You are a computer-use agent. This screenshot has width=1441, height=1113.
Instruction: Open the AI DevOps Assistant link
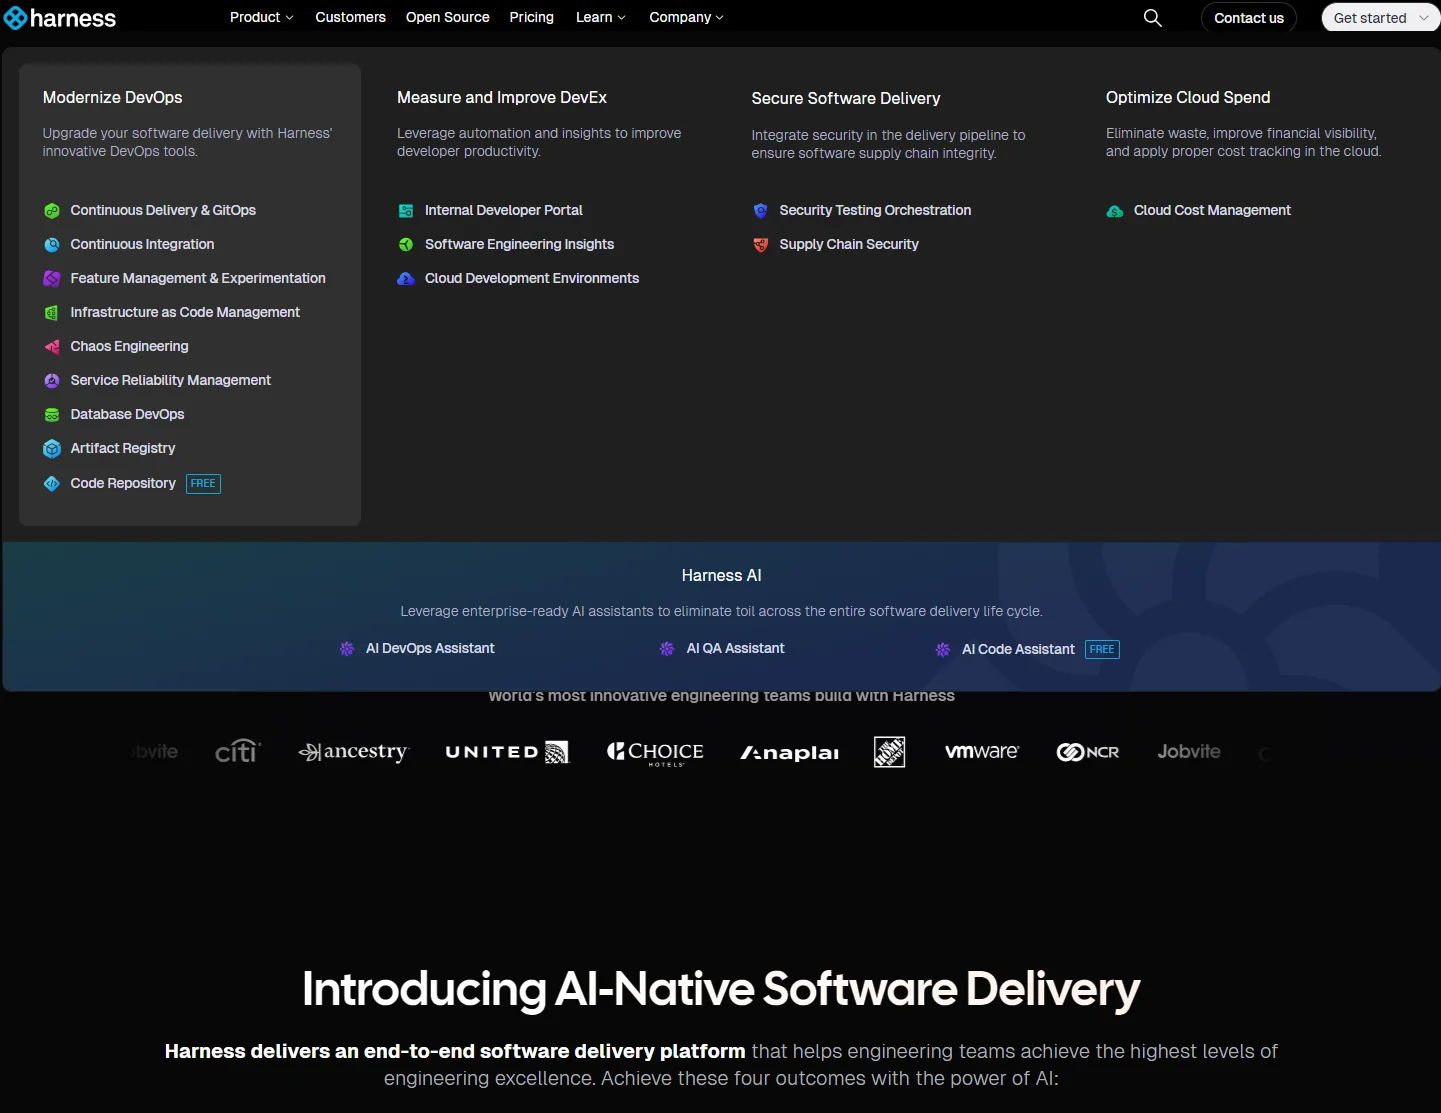(430, 649)
